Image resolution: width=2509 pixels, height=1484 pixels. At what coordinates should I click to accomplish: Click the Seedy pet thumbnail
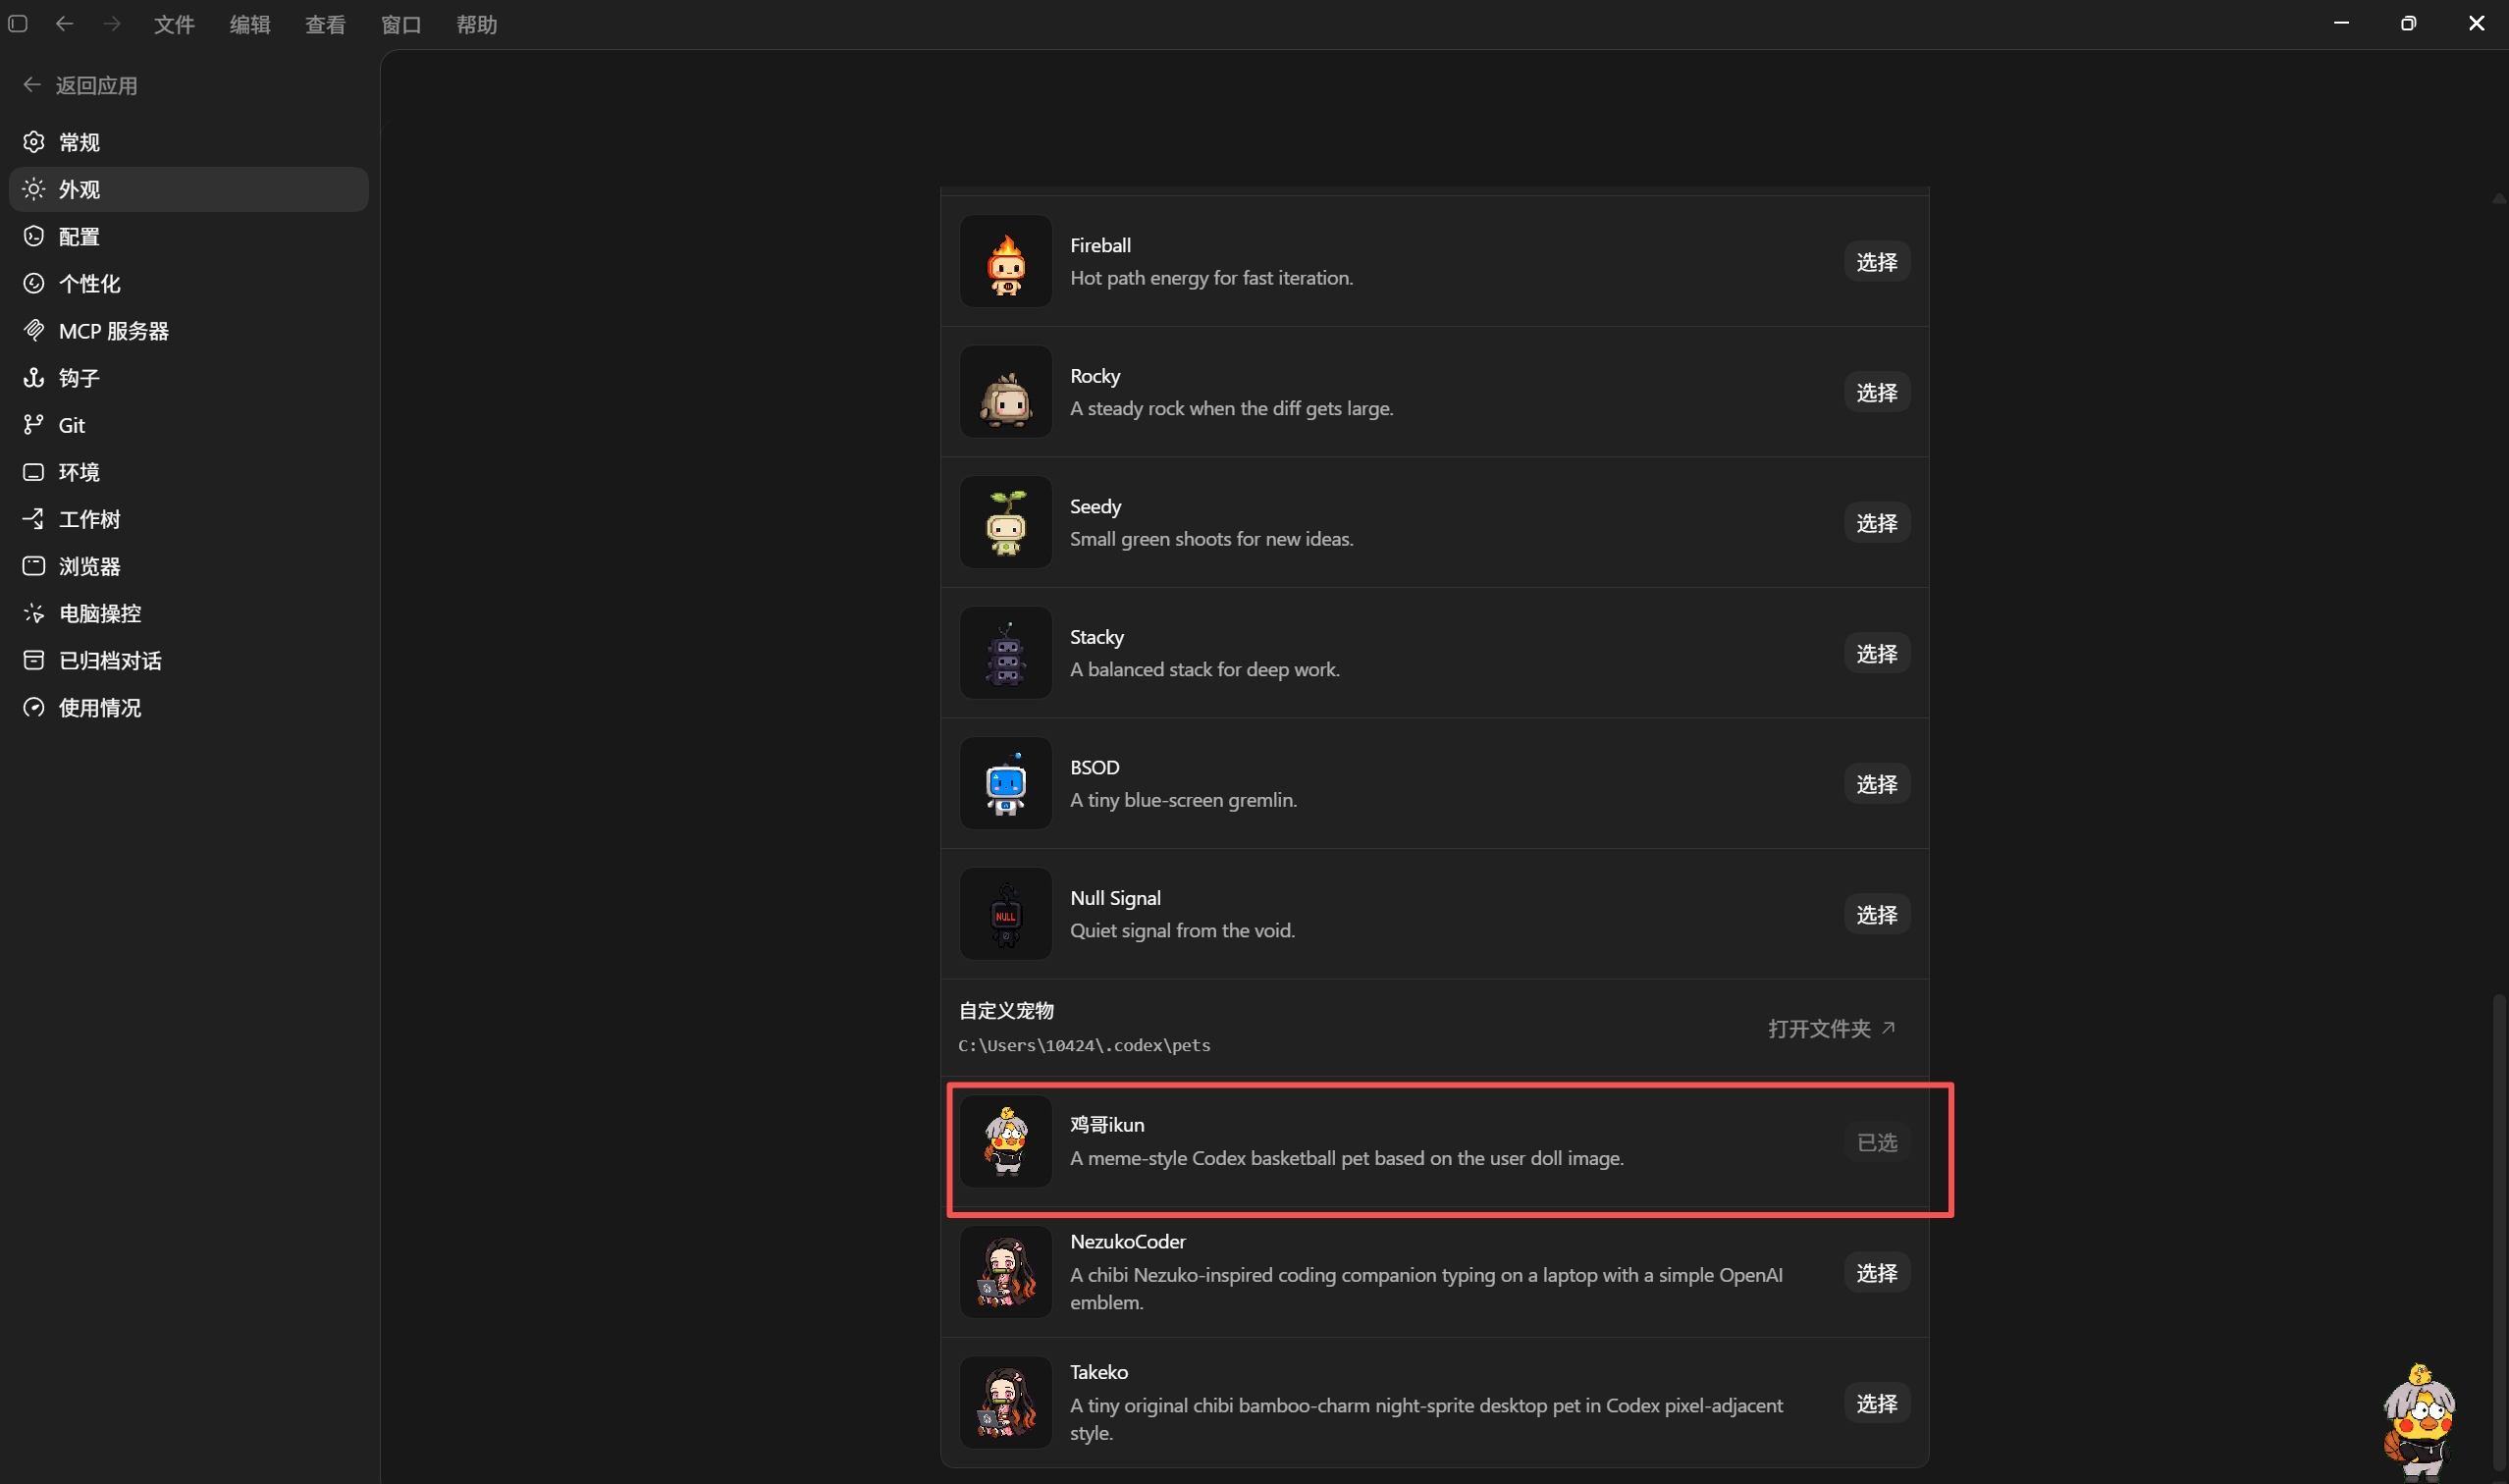point(1005,522)
